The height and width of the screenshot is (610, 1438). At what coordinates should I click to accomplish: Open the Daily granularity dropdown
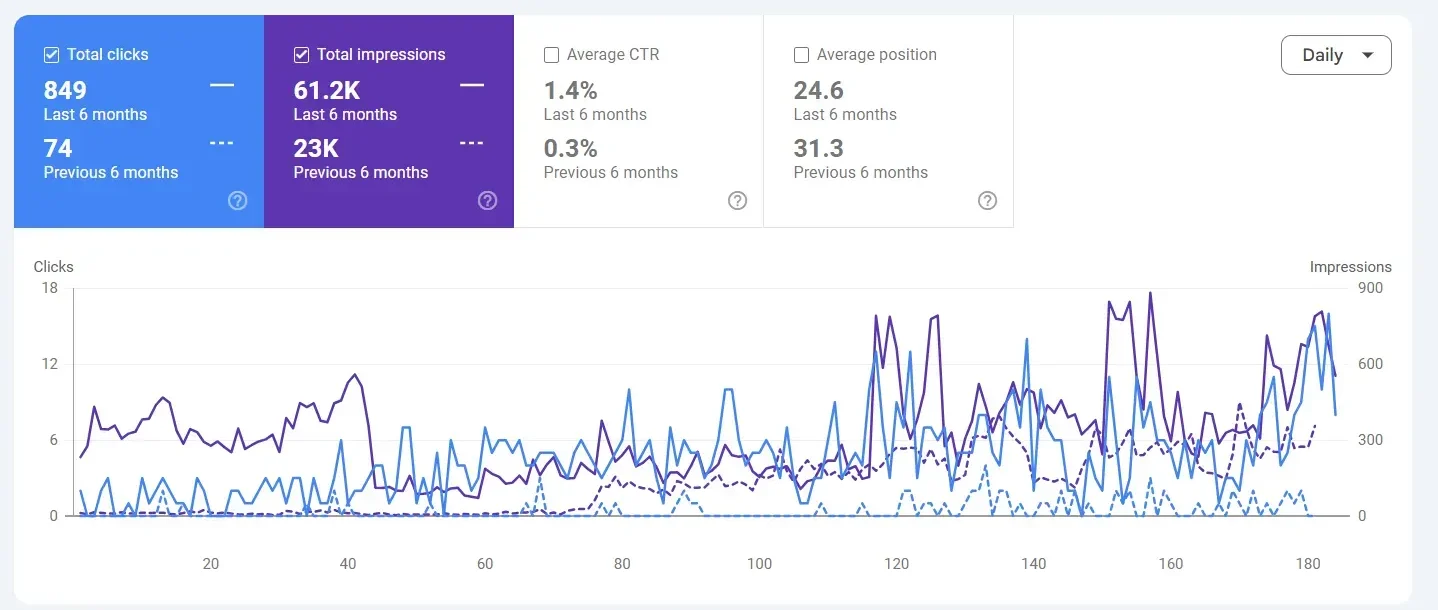click(x=1336, y=54)
